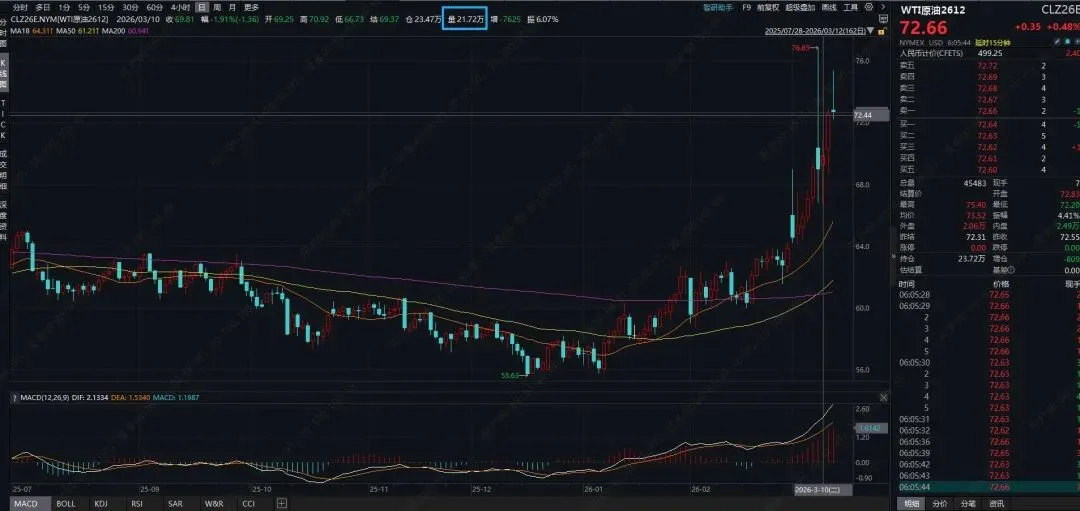Screen dimensions: 1080x511
Task: Select the 卖一 ask price 72.66
Action: click(x=987, y=111)
